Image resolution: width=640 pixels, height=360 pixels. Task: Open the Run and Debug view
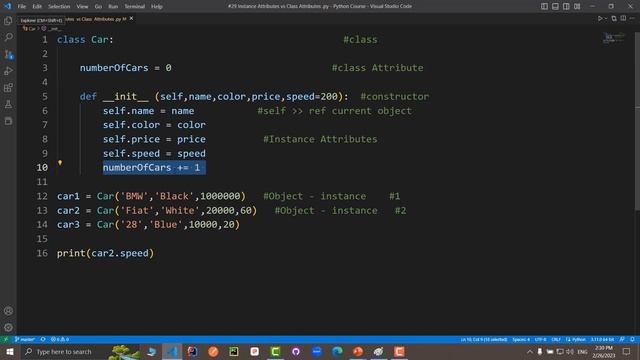8,71
